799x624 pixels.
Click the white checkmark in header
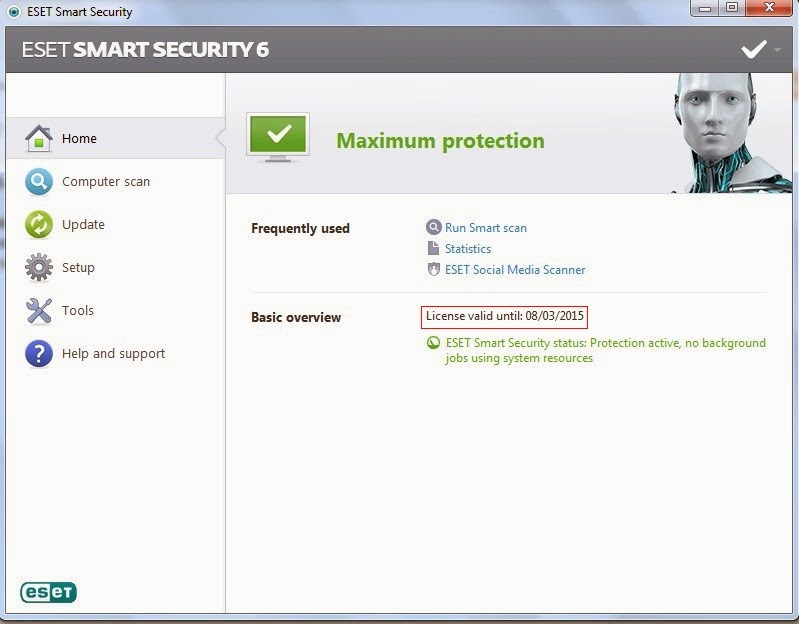tap(754, 49)
